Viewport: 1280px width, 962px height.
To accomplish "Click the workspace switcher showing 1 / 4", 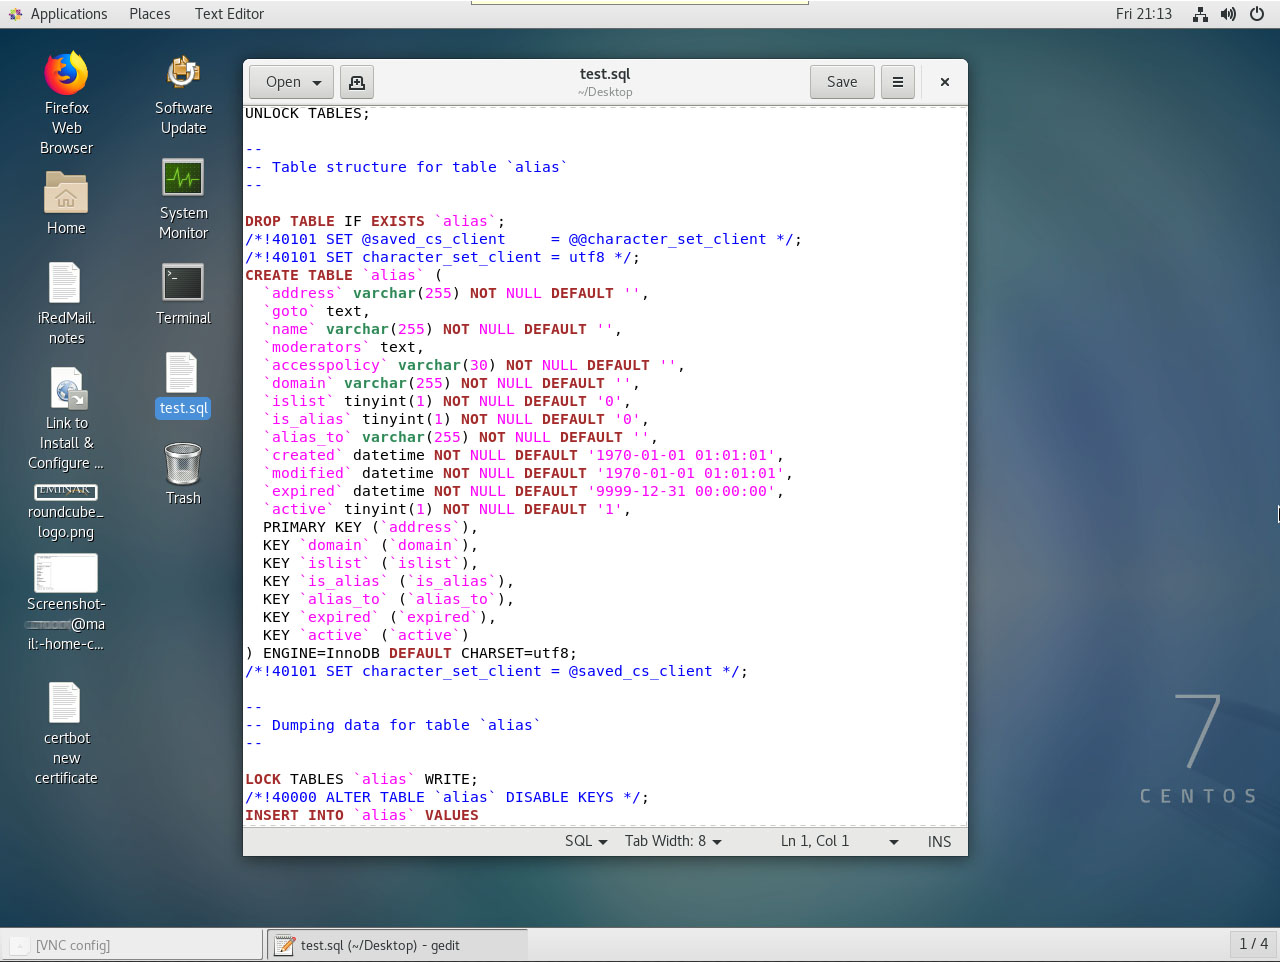I will coord(1253,943).
